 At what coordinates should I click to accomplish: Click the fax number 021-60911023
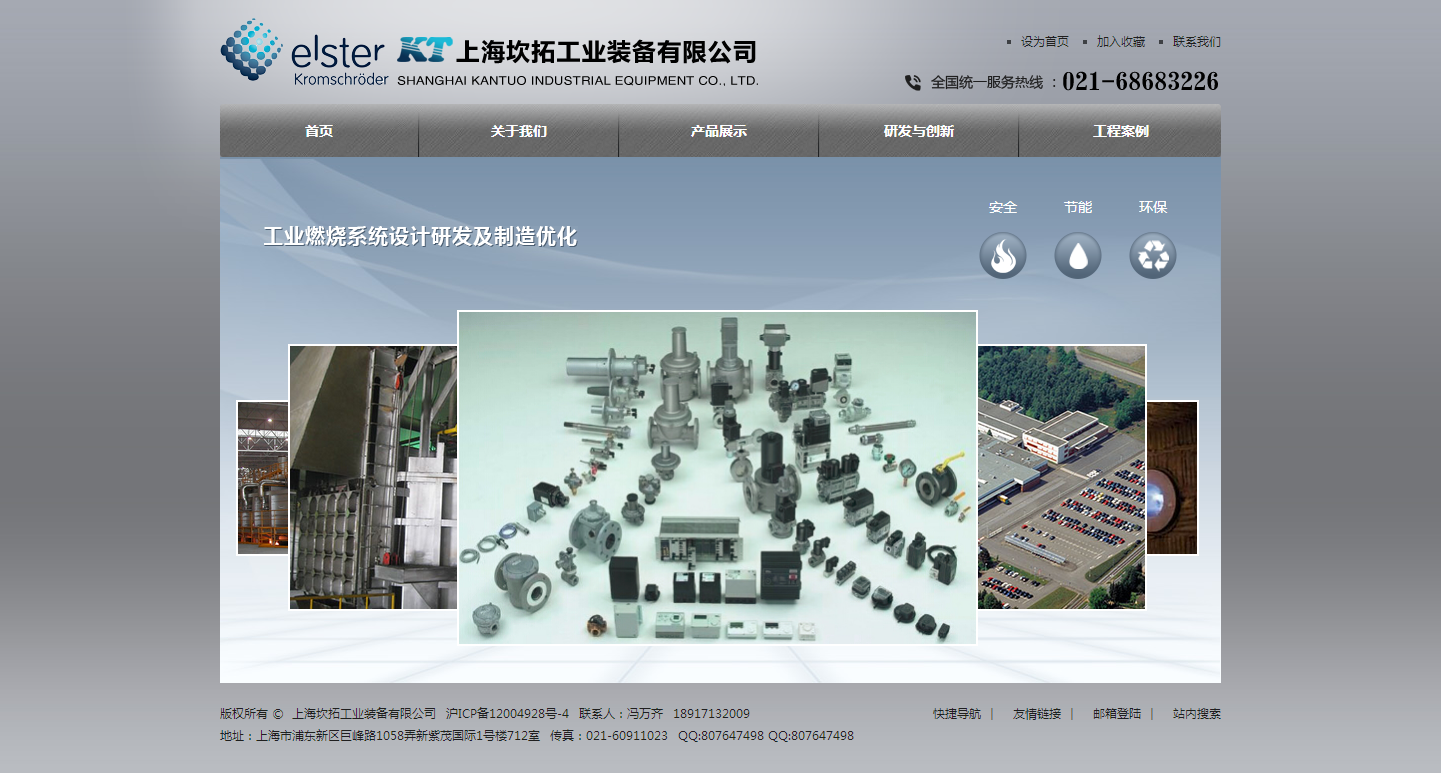627,736
